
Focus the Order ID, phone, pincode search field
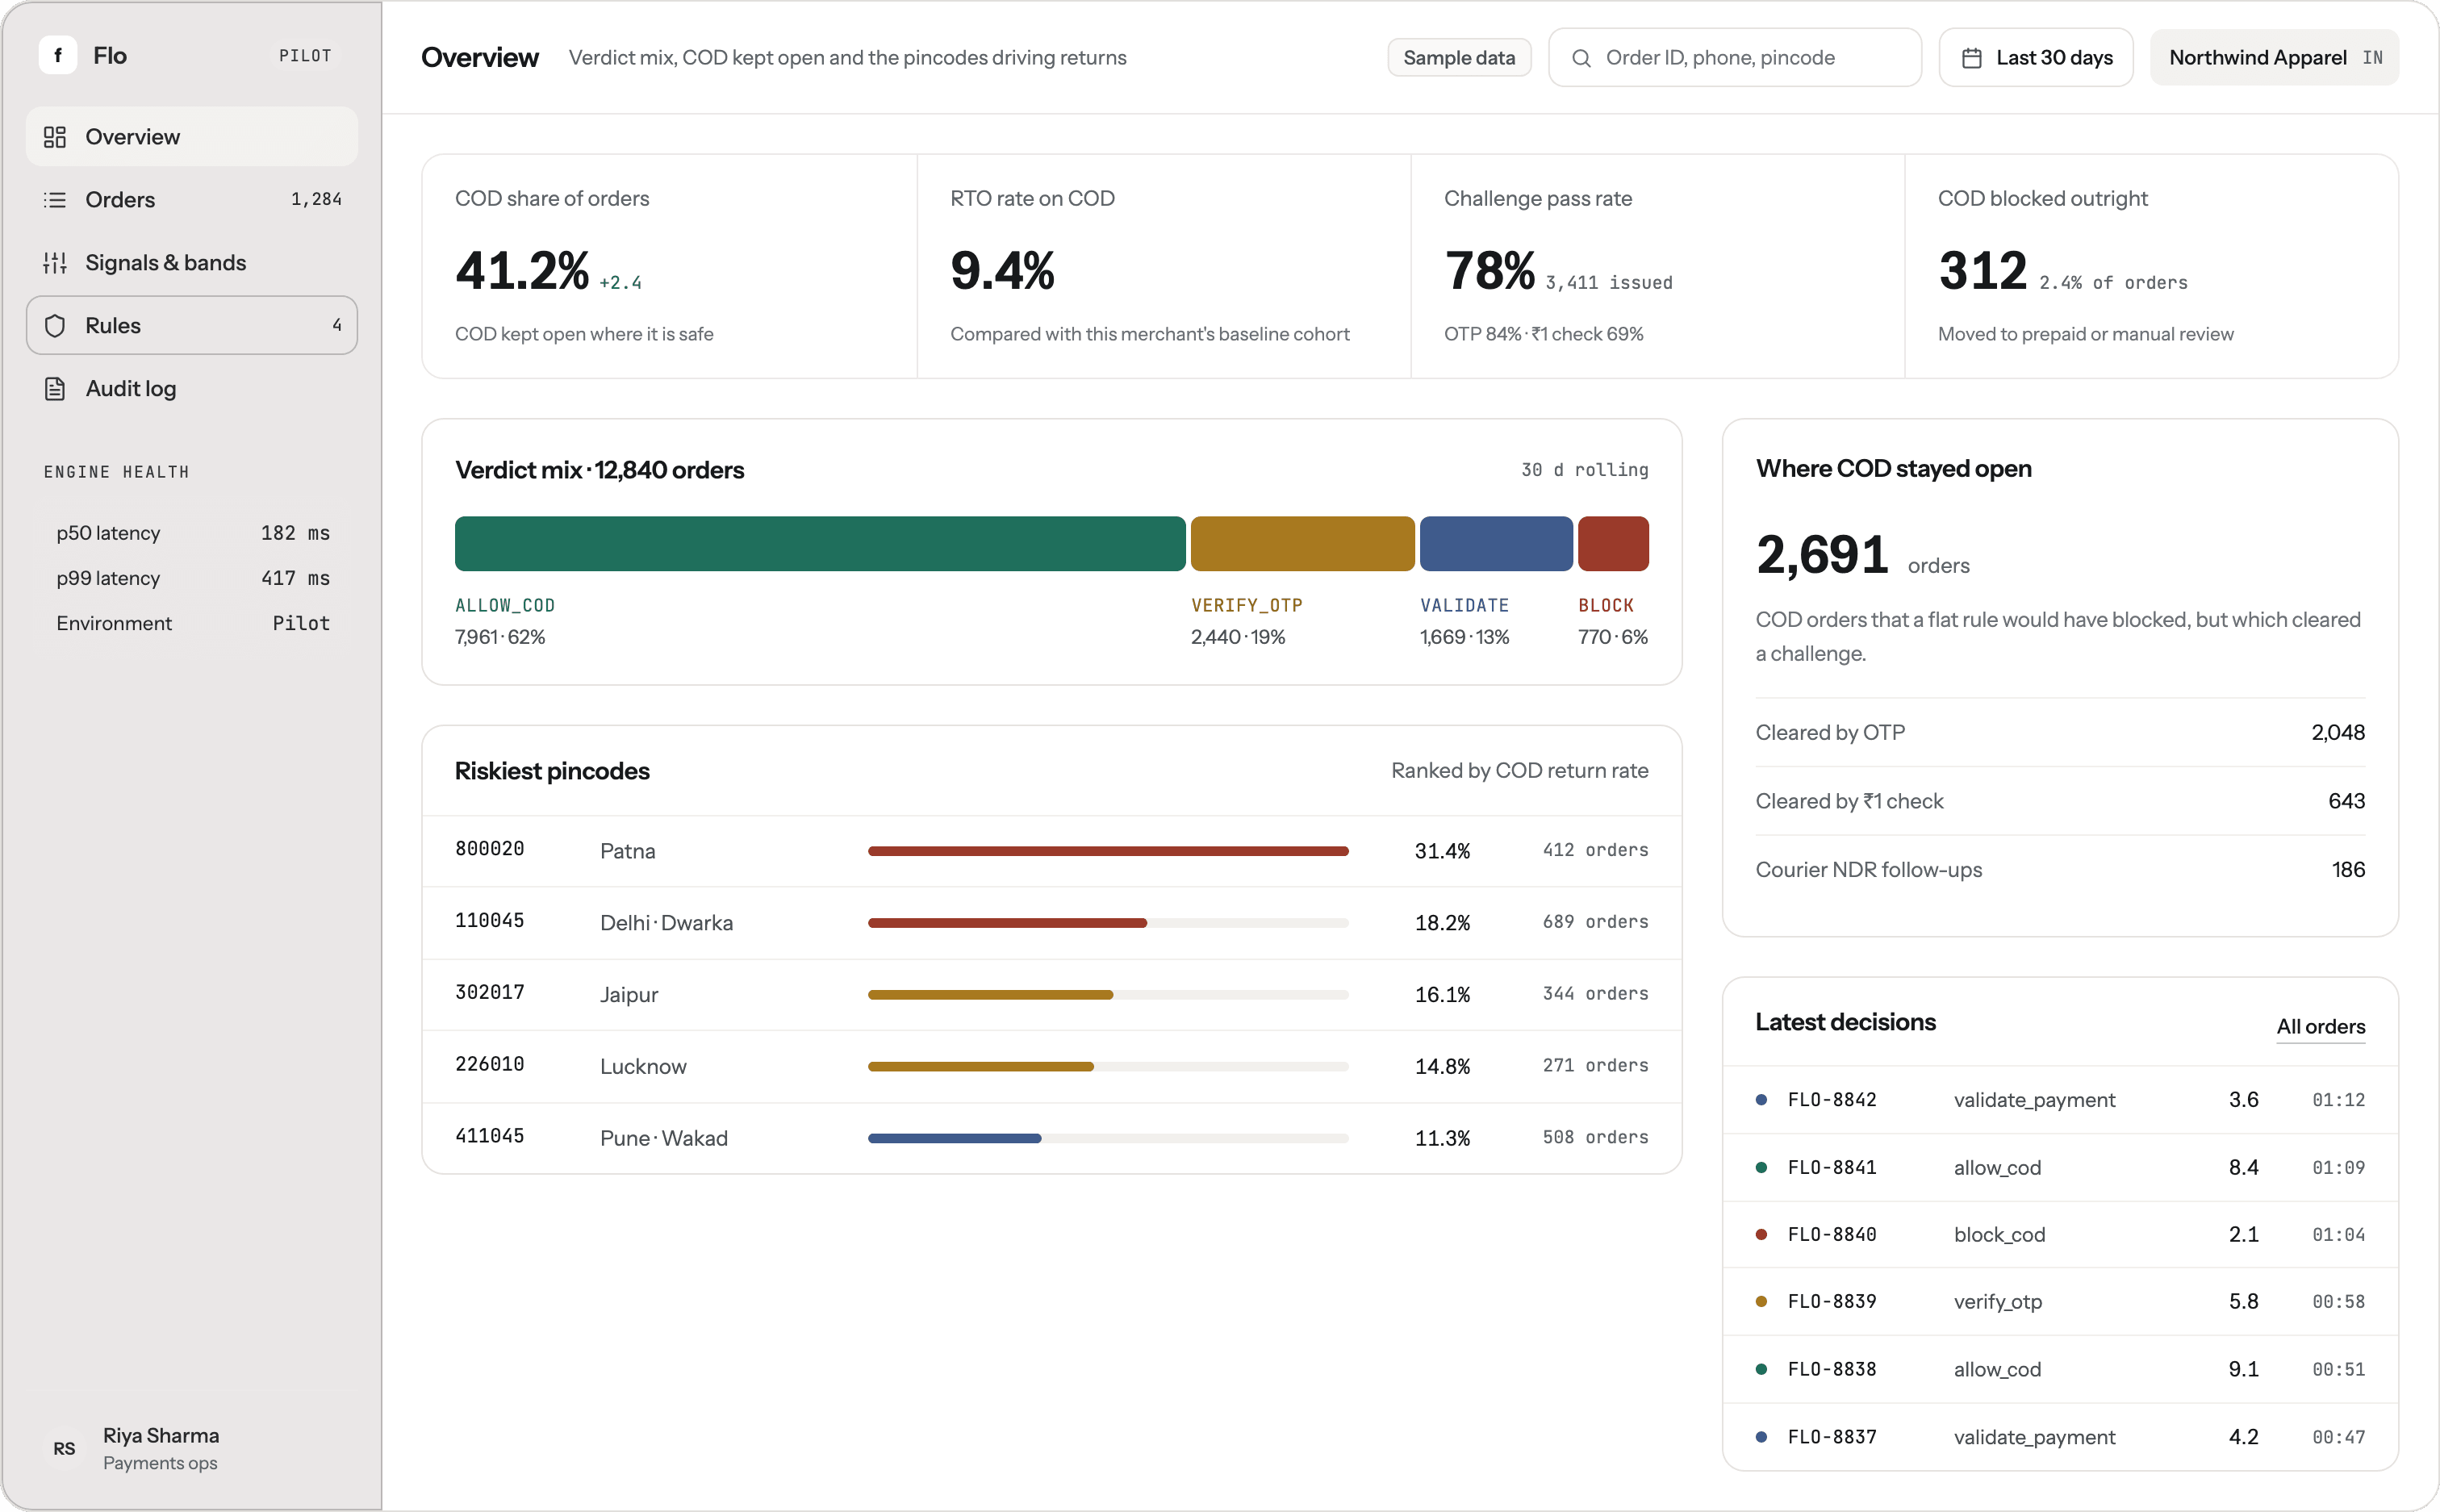1735,58
